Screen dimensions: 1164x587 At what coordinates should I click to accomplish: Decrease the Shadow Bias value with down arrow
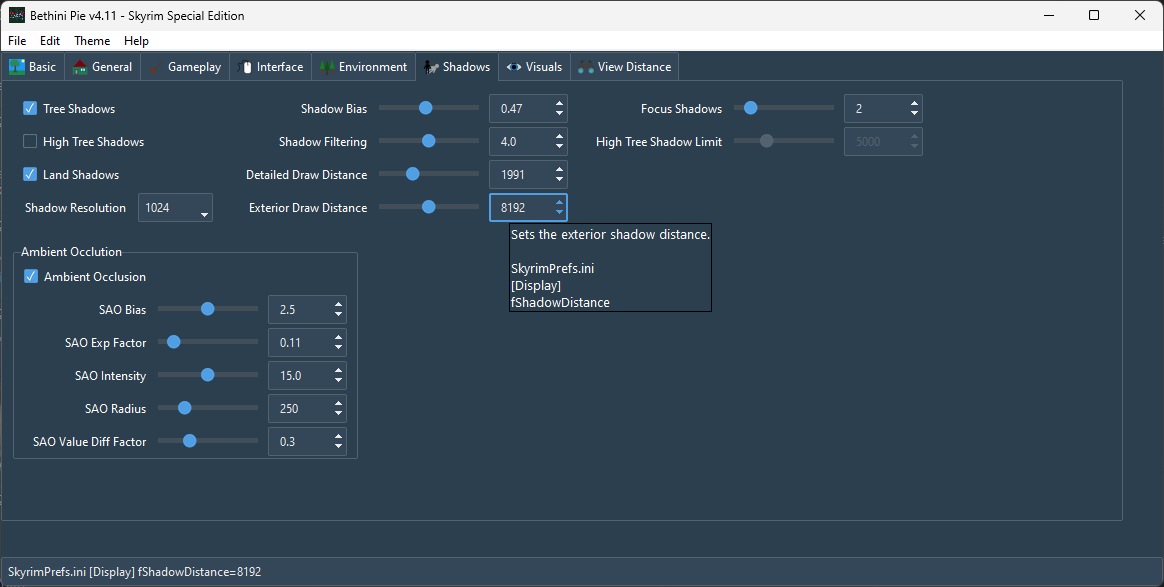[559, 114]
